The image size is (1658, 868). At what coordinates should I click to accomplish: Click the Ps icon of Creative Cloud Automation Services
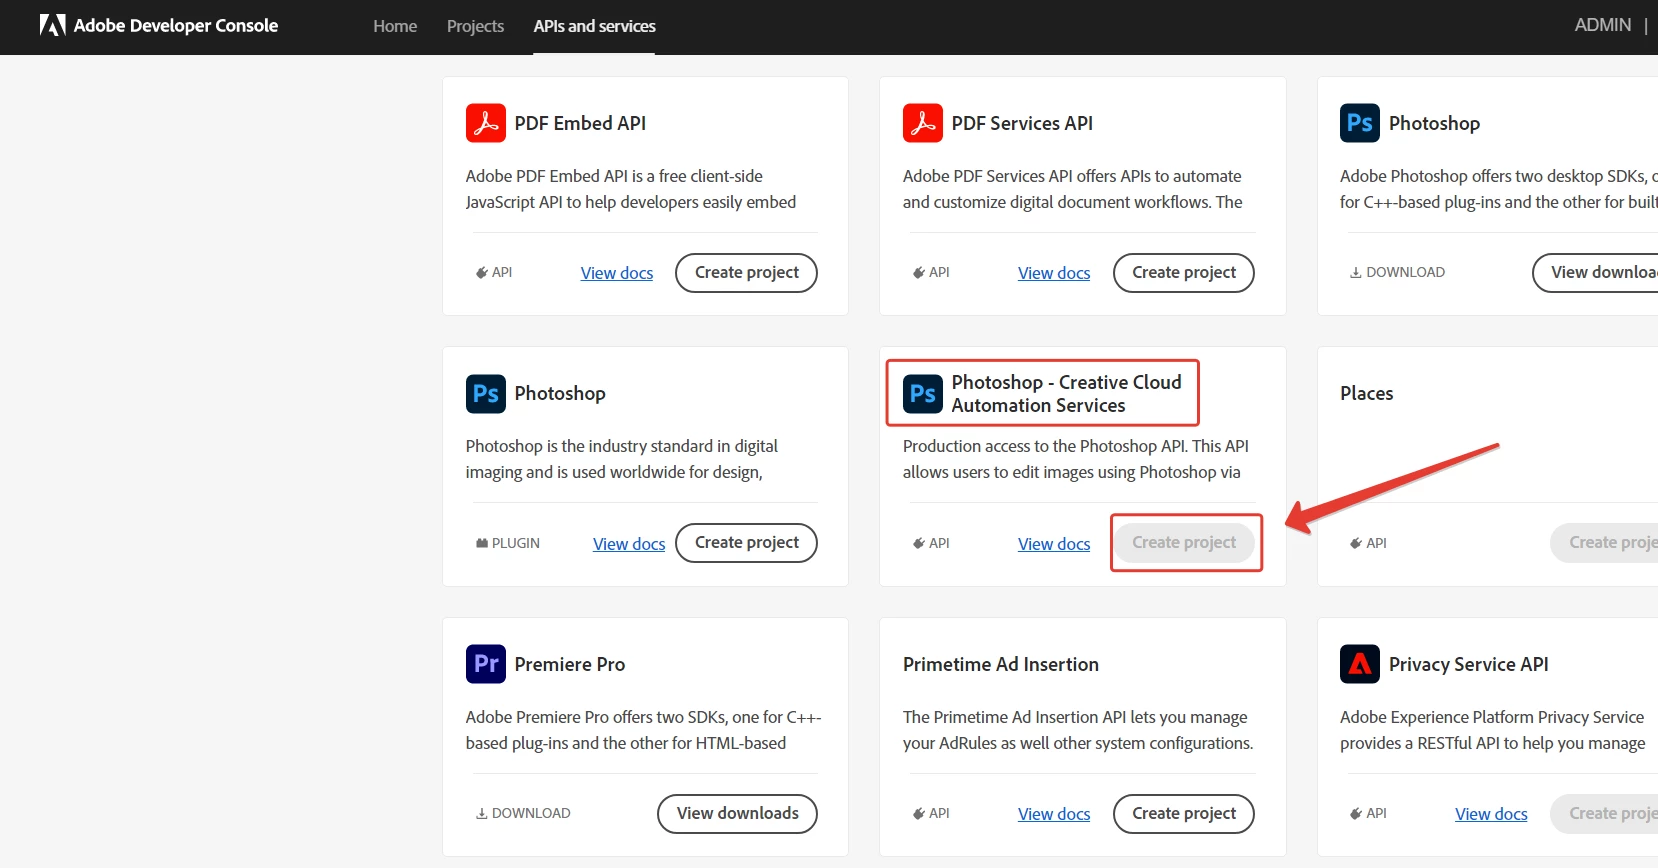[922, 394]
